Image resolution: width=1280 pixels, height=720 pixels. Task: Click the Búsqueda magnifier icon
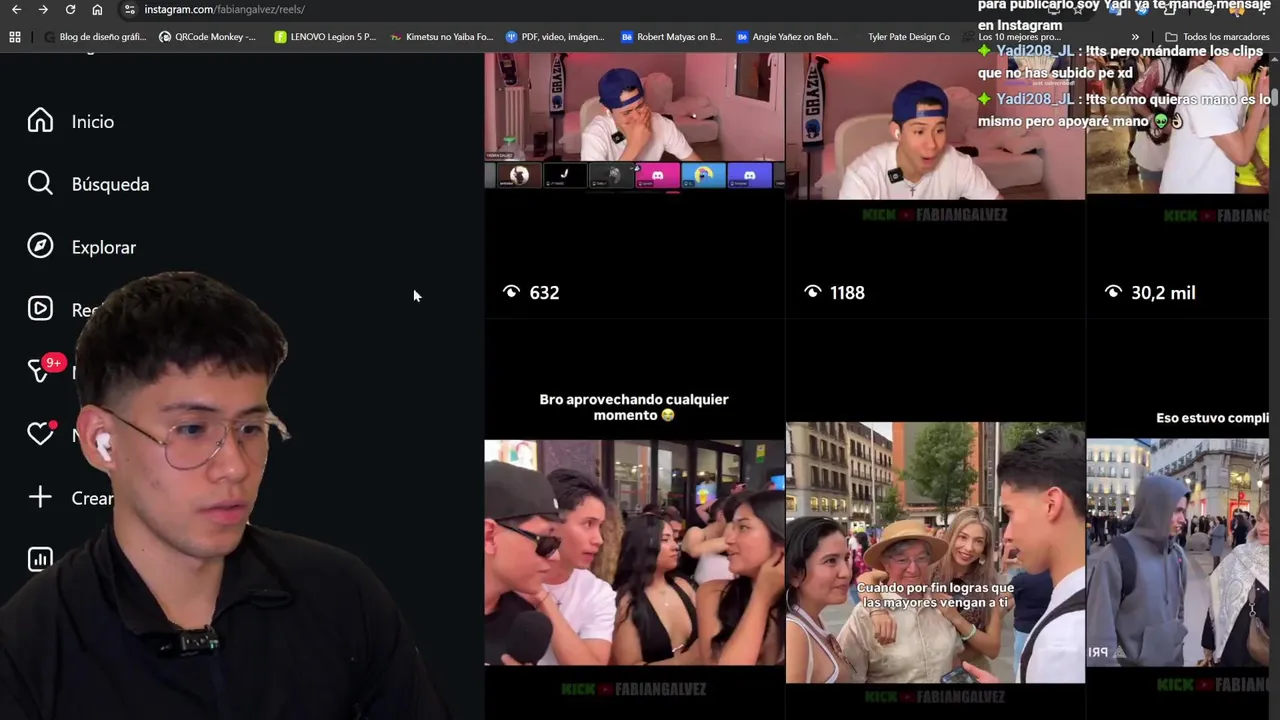pos(40,183)
